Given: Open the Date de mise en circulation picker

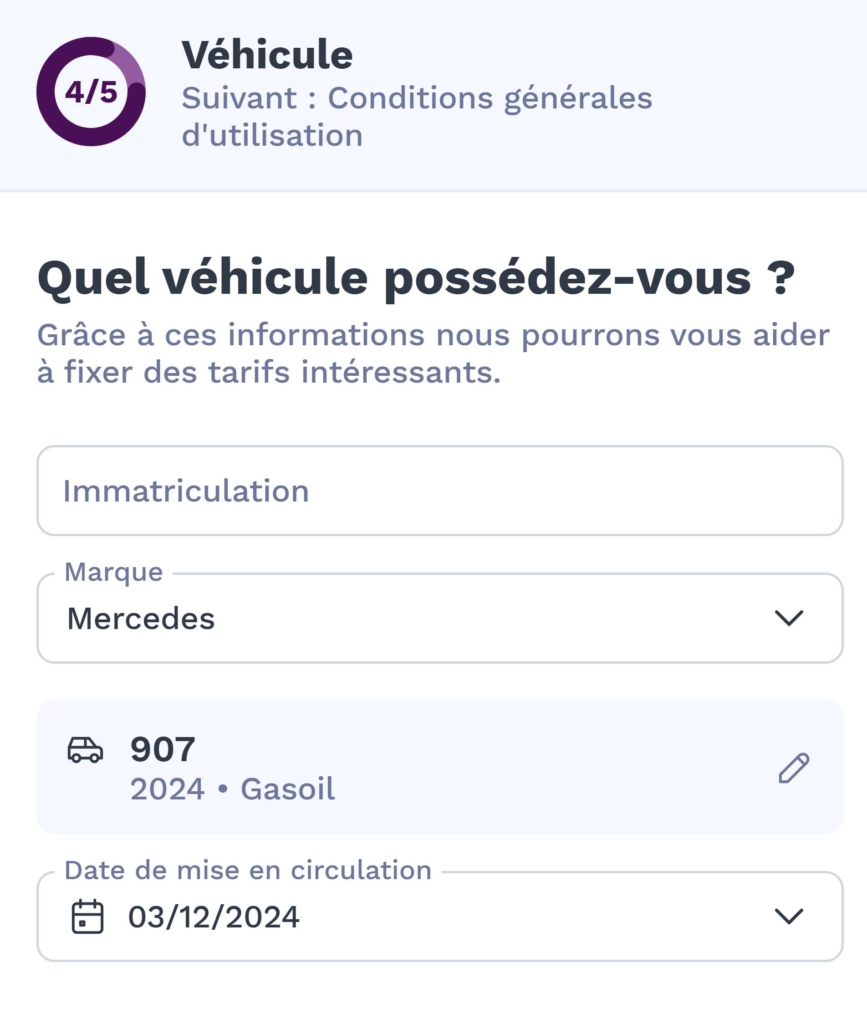Looking at the screenshot, I should point(440,916).
